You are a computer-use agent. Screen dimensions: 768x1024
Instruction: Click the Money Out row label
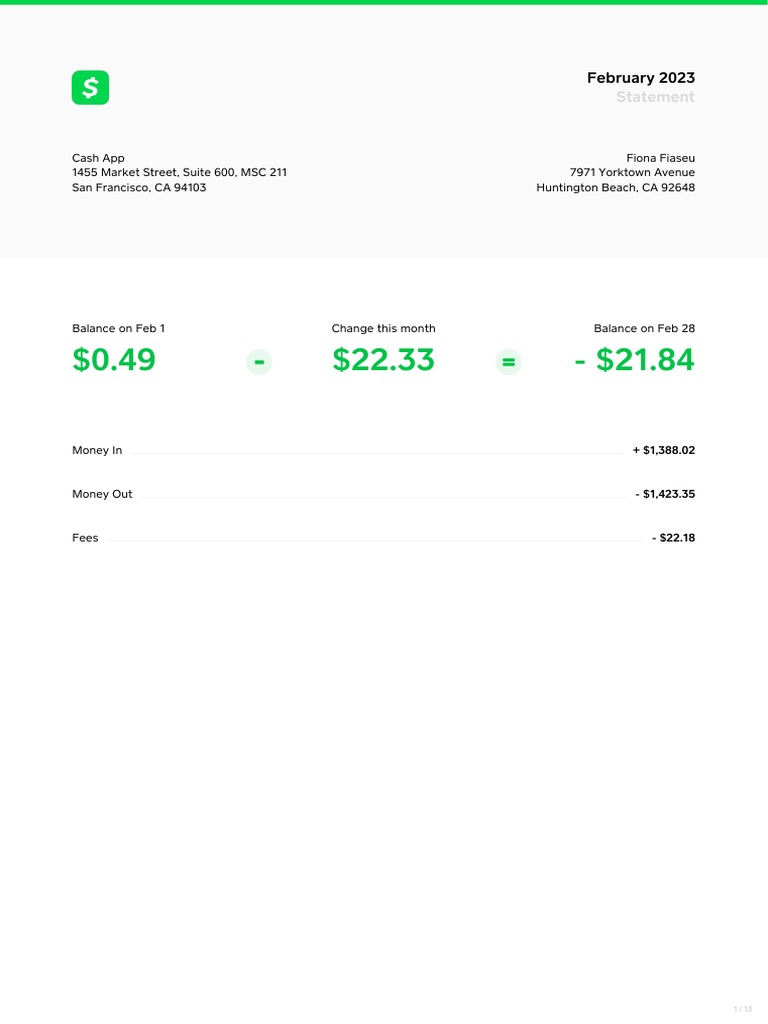(102, 494)
